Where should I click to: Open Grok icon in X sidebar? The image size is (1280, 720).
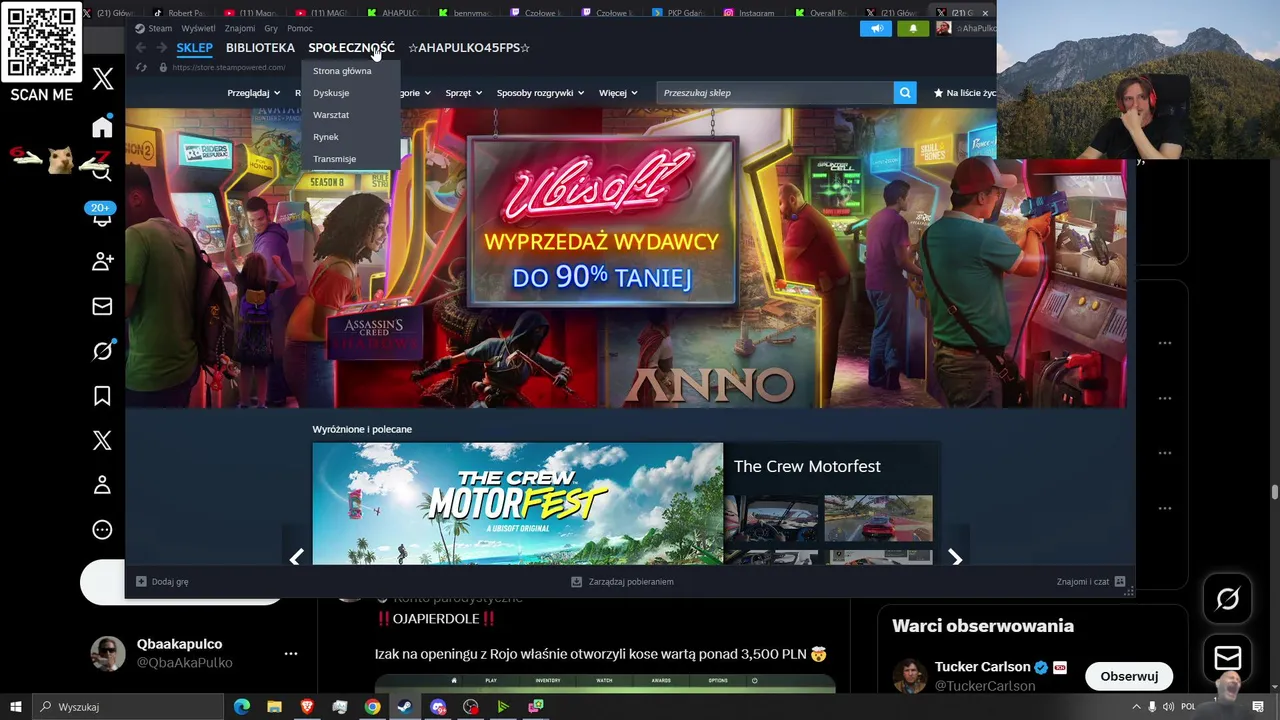[x=102, y=351]
